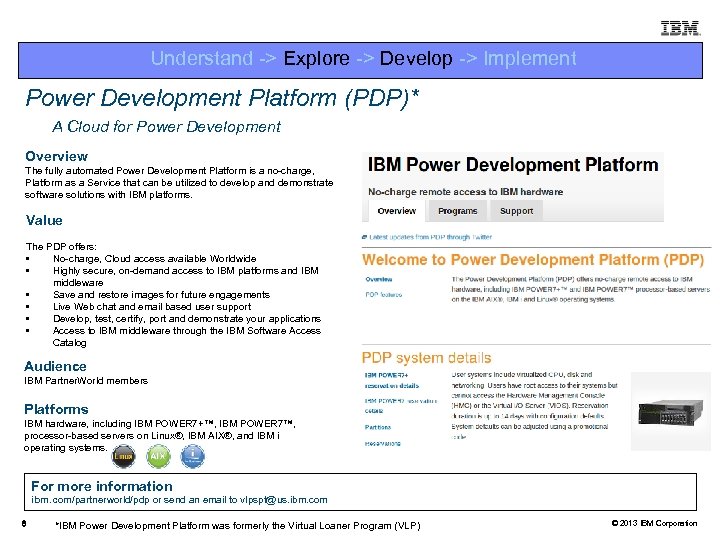Click subtitle A Cloud for Power Development
The width and height of the screenshot is (720, 540).
[166, 126]
